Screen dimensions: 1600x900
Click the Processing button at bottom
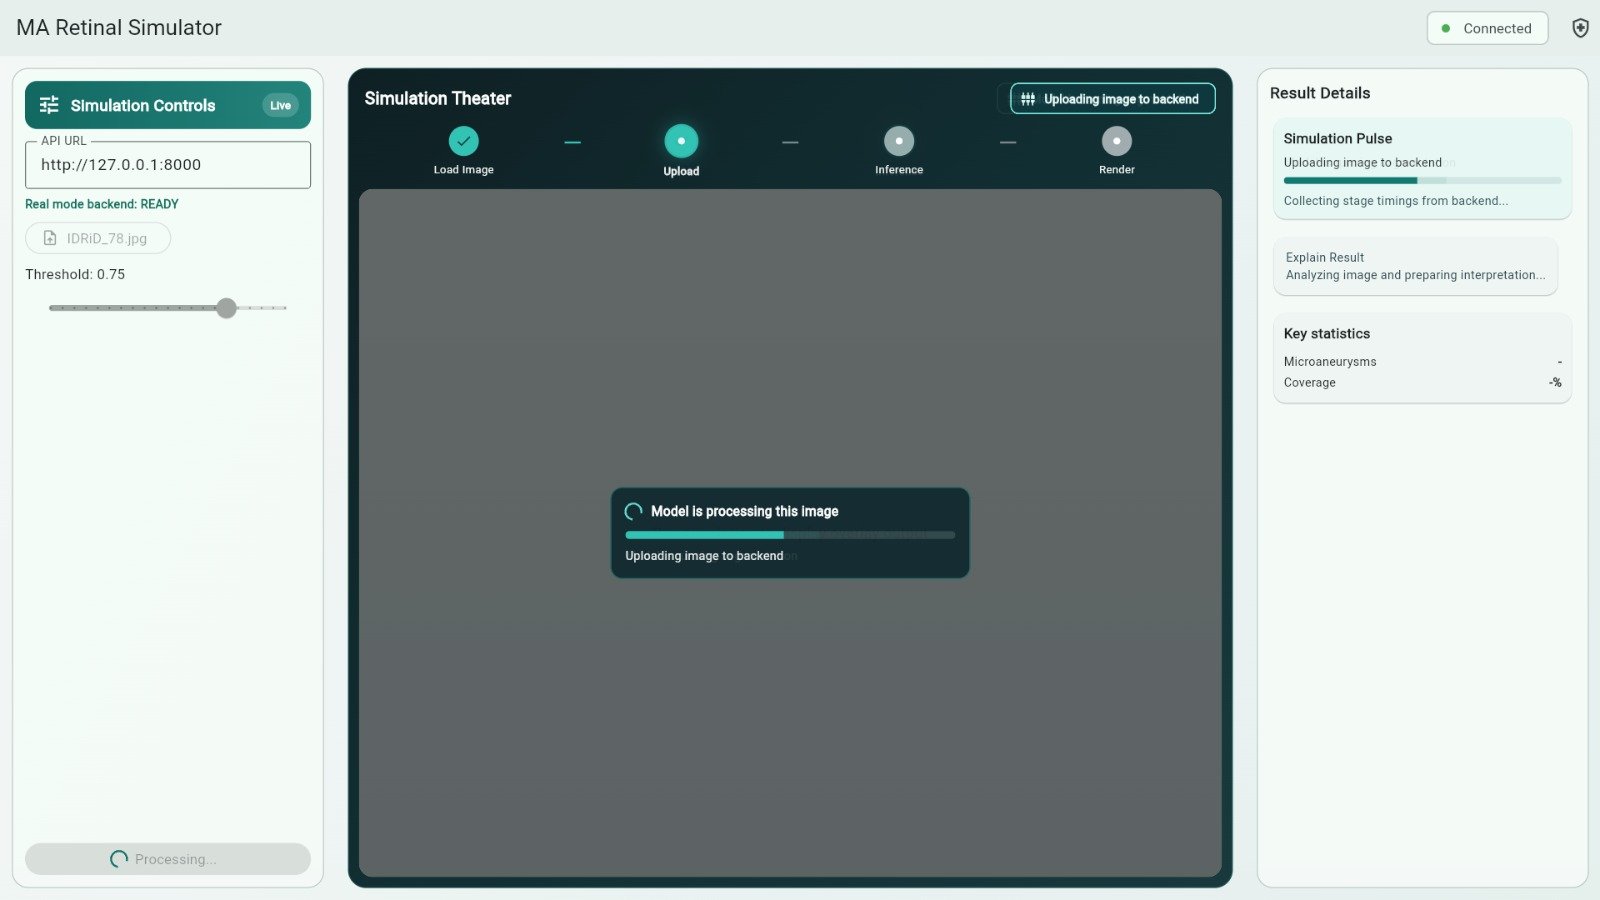pyautogui.click(x=168, y=859)
